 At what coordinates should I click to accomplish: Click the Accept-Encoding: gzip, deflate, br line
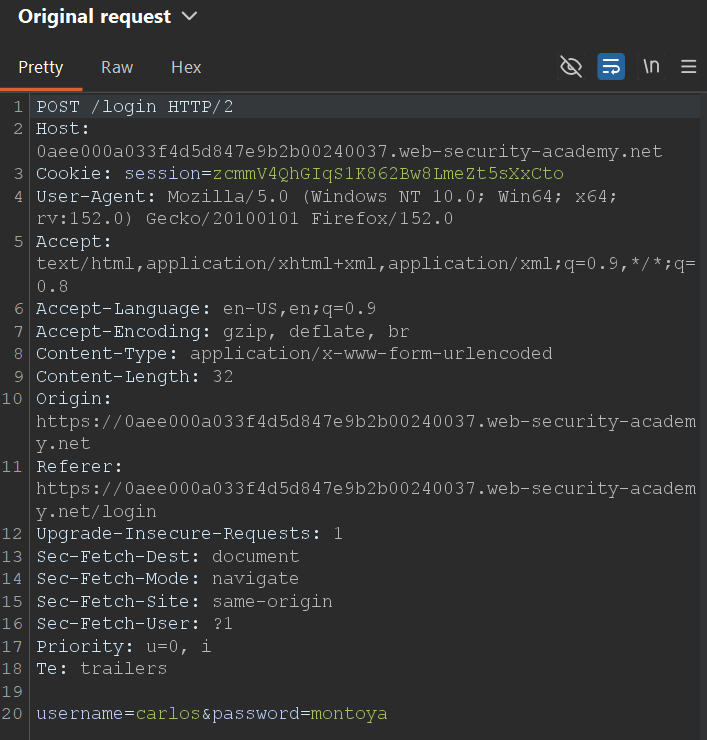click(222, 332)
